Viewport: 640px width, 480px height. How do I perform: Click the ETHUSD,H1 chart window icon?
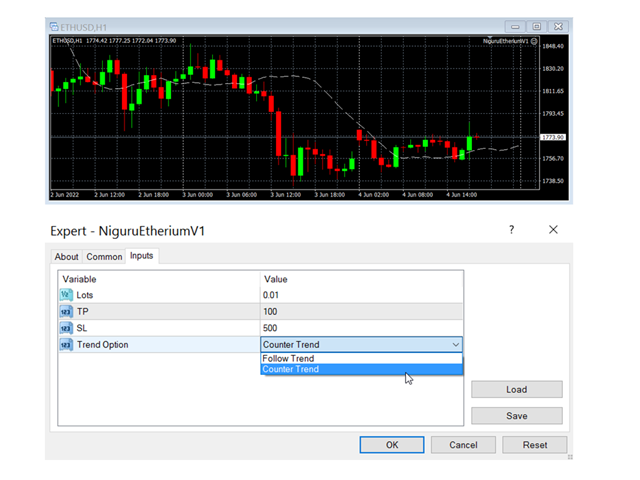click(54, 27)
